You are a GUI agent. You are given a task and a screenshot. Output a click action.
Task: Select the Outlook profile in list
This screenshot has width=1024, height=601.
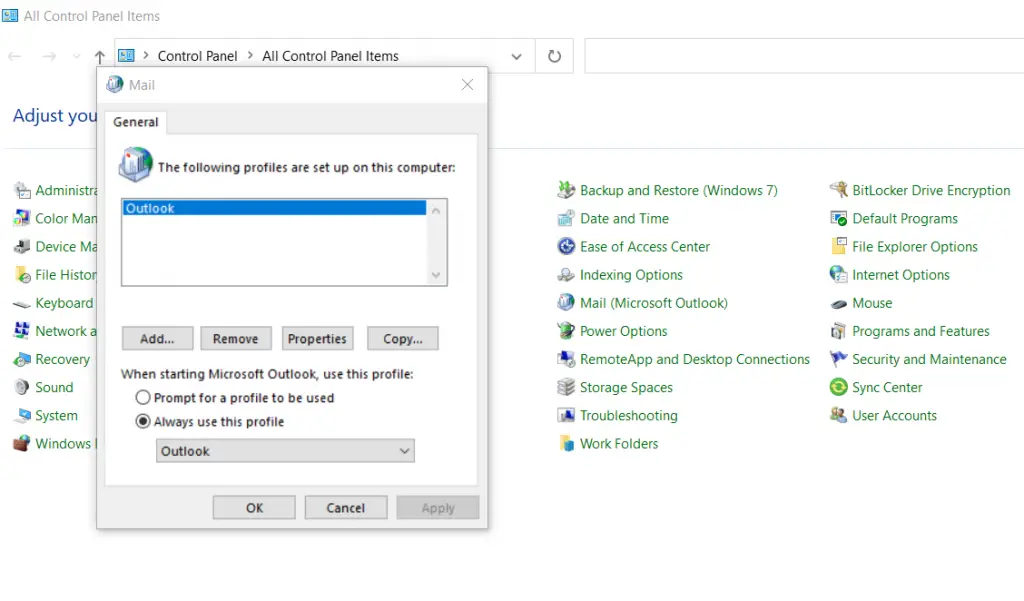274,208
